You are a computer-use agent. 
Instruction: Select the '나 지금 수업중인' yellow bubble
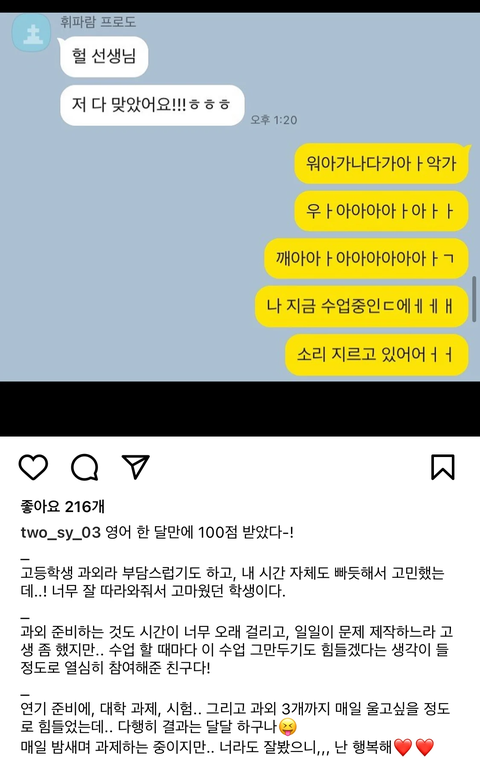362,306
